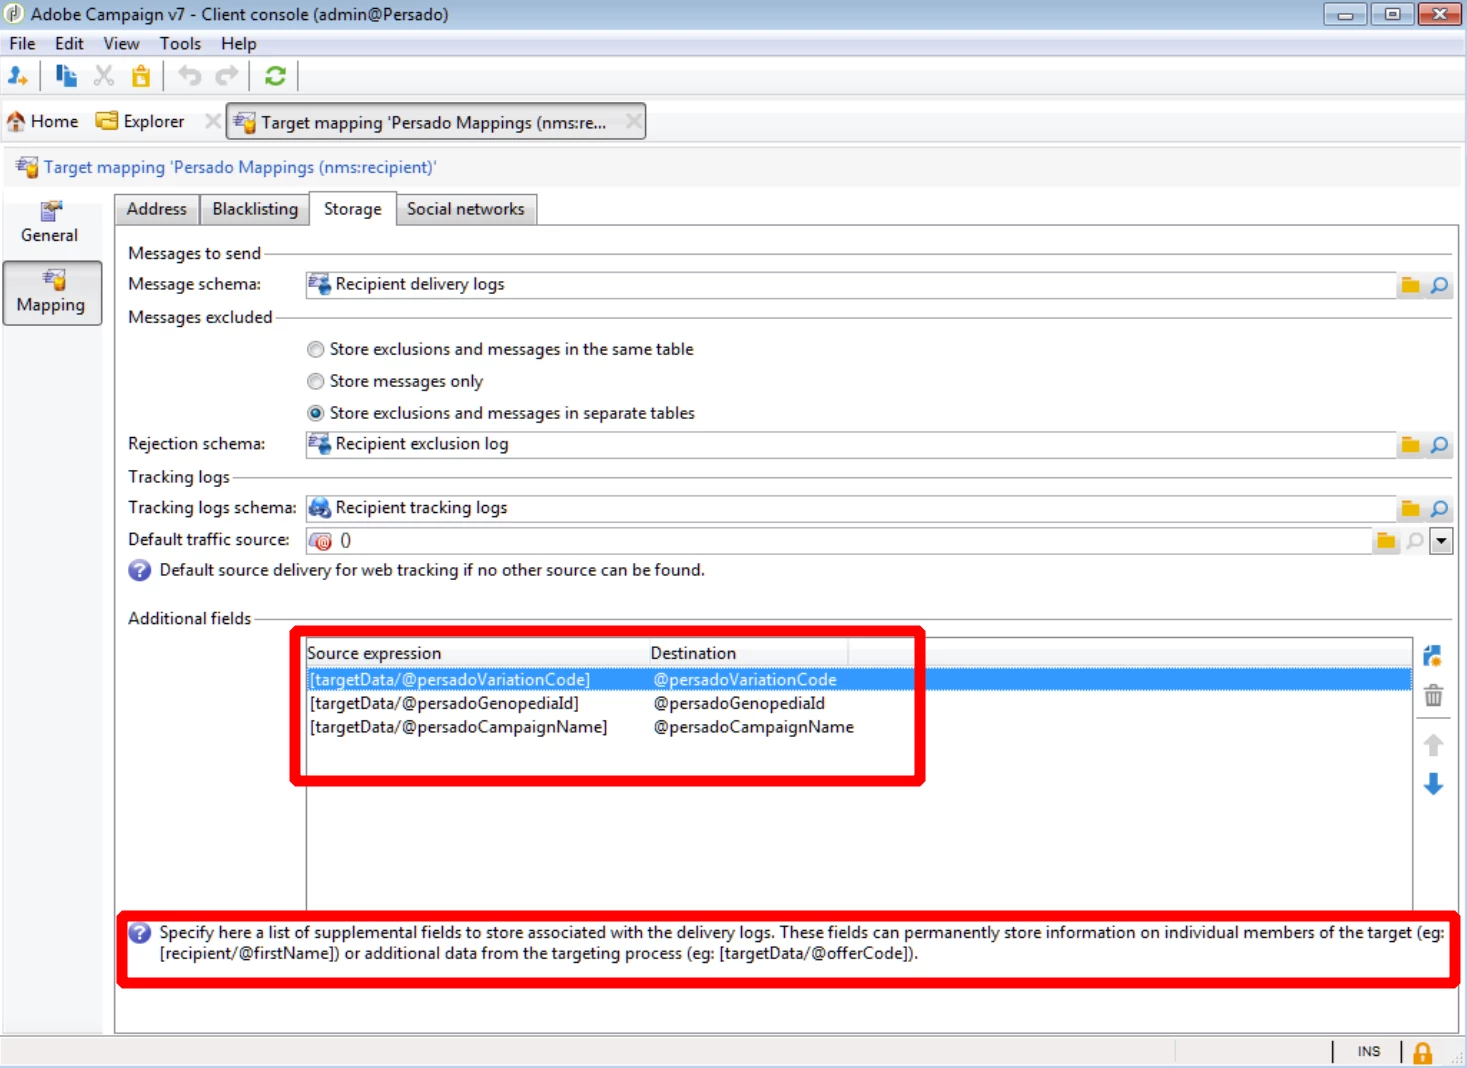Select Store messages only option
Viewport: 1467px width, 1068px height.
tap(316, 381)
